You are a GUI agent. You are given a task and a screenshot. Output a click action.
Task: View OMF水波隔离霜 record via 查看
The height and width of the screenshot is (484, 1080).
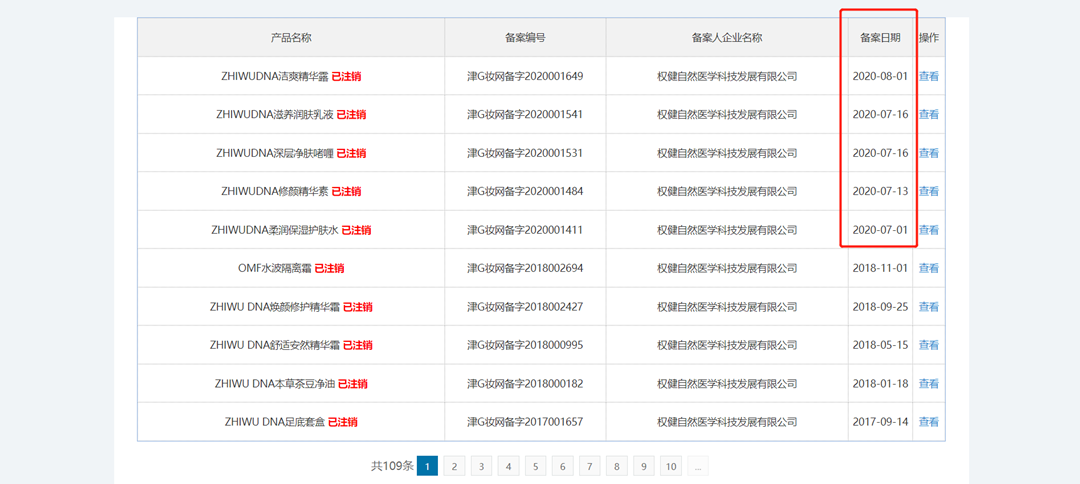tap(928, 268)
